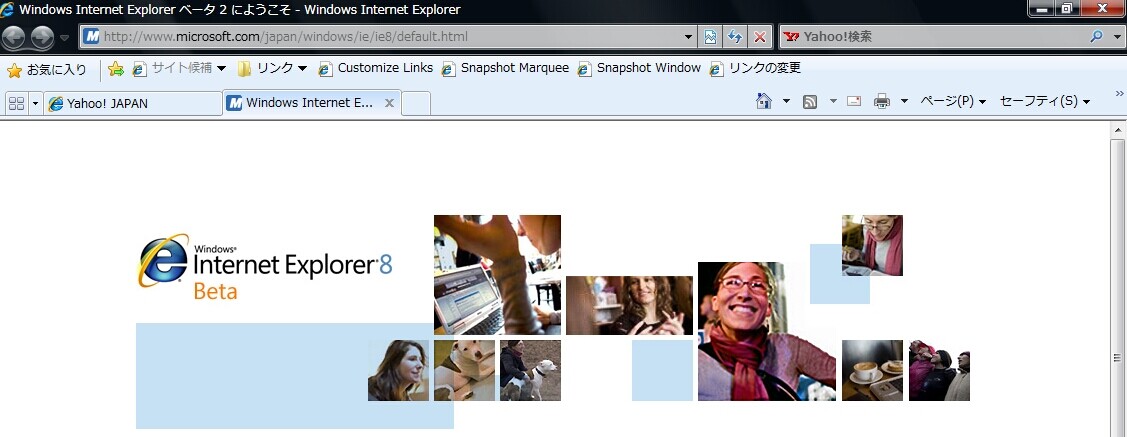Open the Snapshot Window favorite
Viewport: 1127px width, 437px height.
639,68
